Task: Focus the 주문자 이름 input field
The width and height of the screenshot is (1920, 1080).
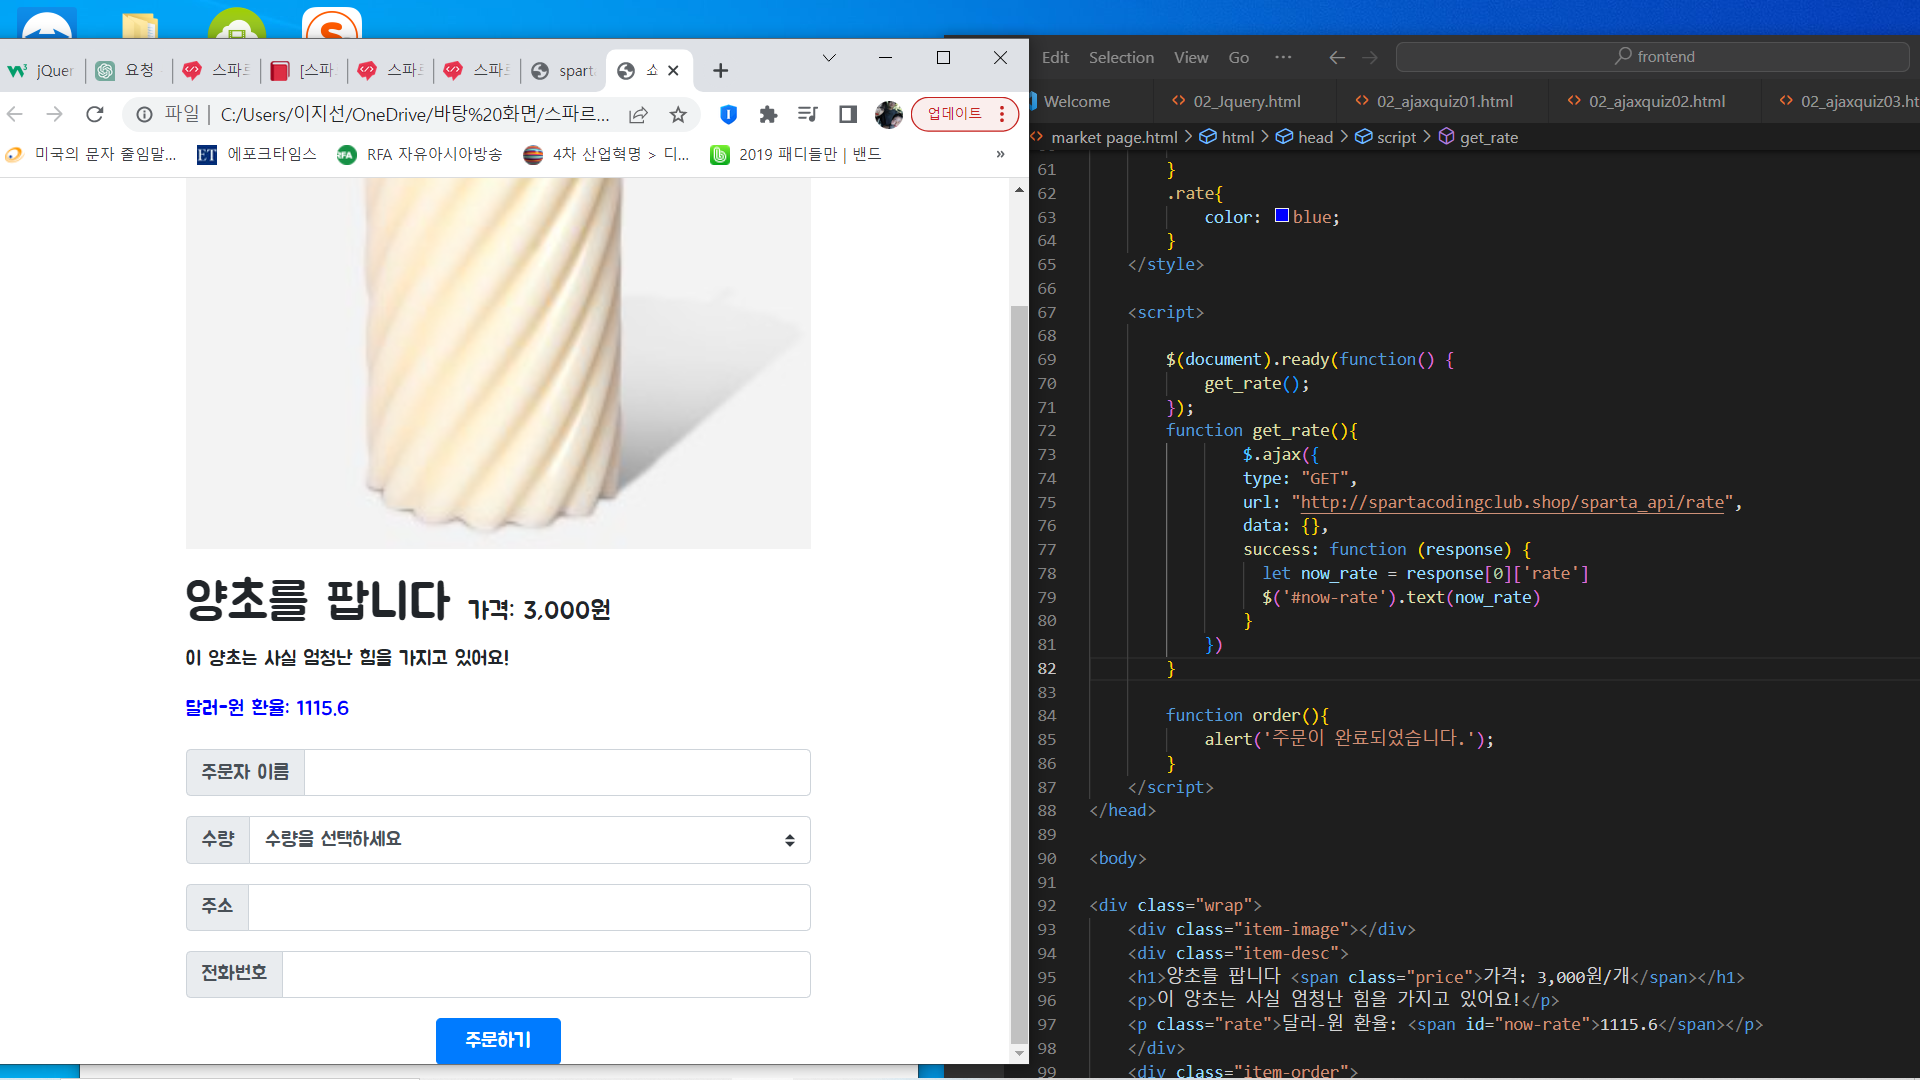Action: 557,773
